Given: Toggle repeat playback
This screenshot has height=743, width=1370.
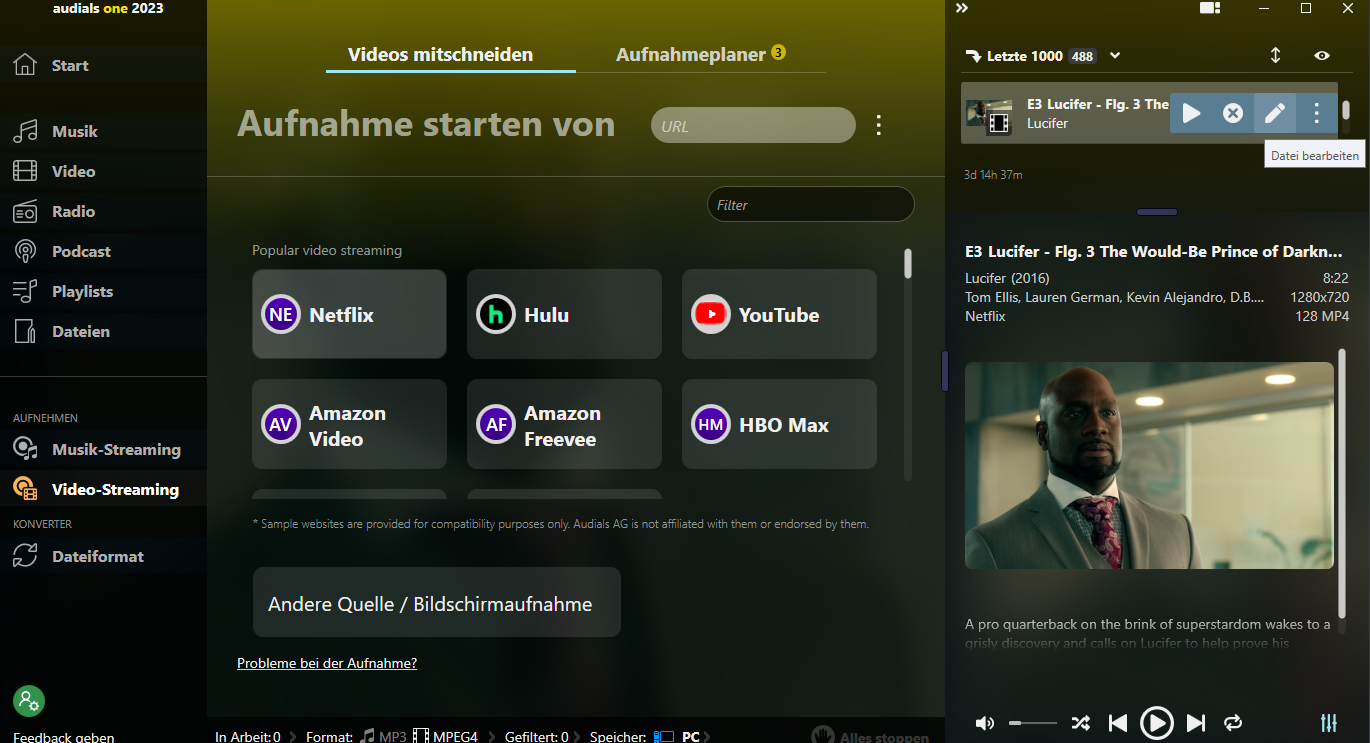Looking at the screenshot, I should (1233, 722).
